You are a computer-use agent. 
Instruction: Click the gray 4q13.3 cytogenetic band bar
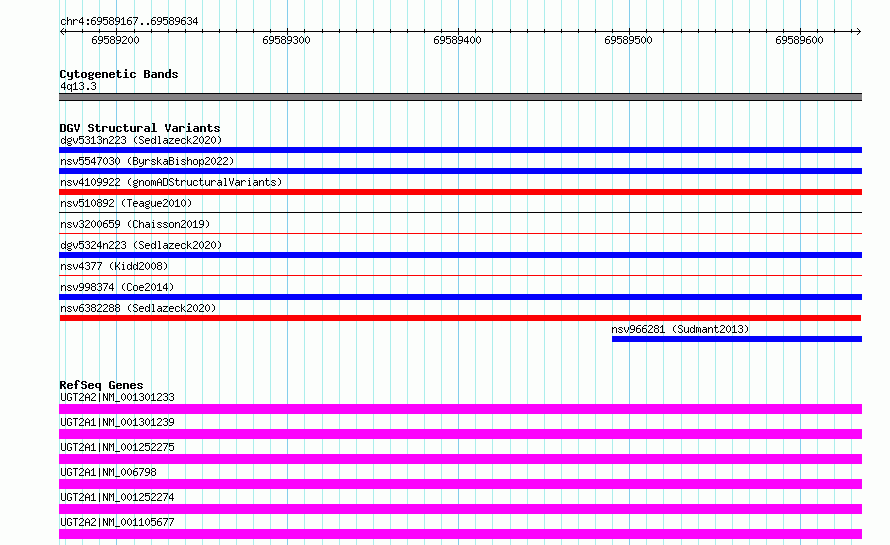[460, 97]
